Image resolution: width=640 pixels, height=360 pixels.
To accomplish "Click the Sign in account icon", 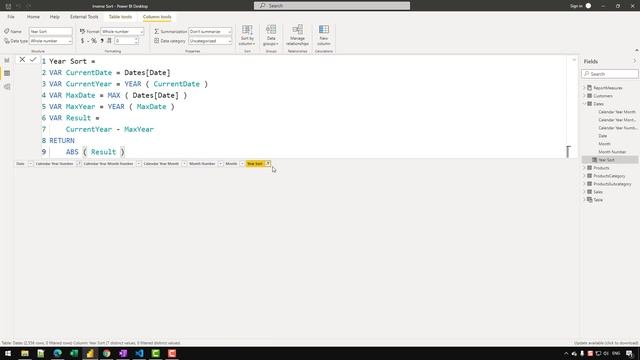I will (x=588, y=6).
